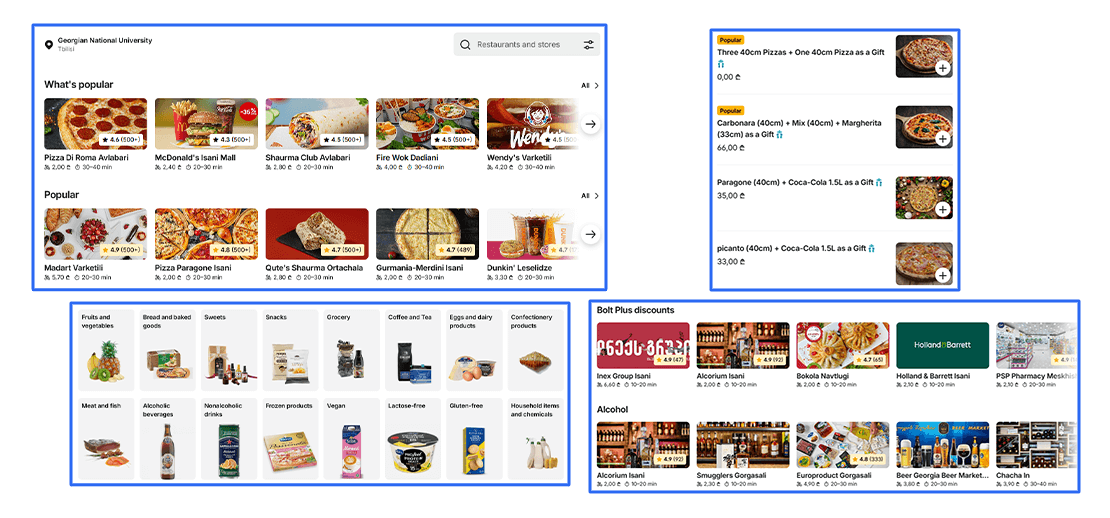Open the Alcoholic beverages category
The width and height of the screenshot is (1110, 518).
point(167,439)
